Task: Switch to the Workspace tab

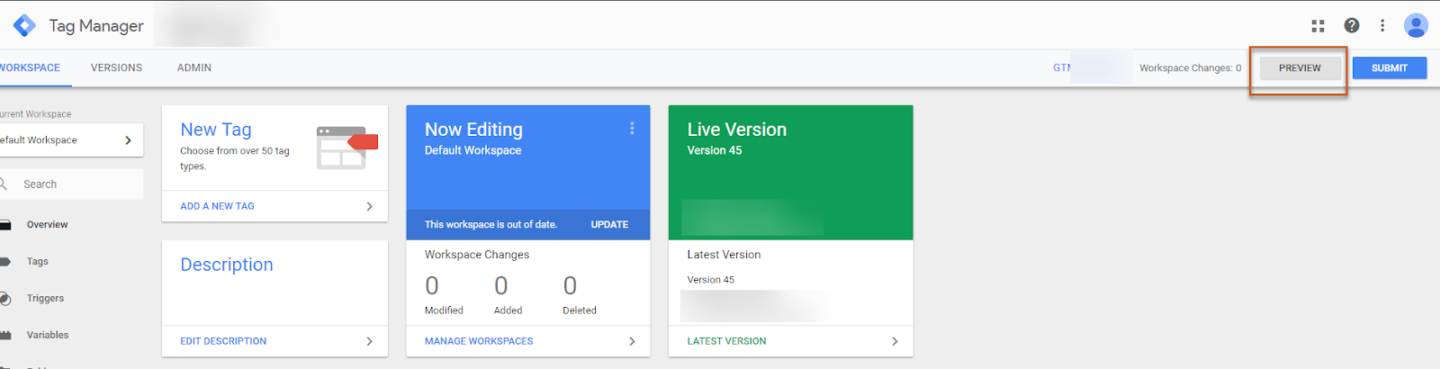Action: pyautogui.click(x=30, y=68)
